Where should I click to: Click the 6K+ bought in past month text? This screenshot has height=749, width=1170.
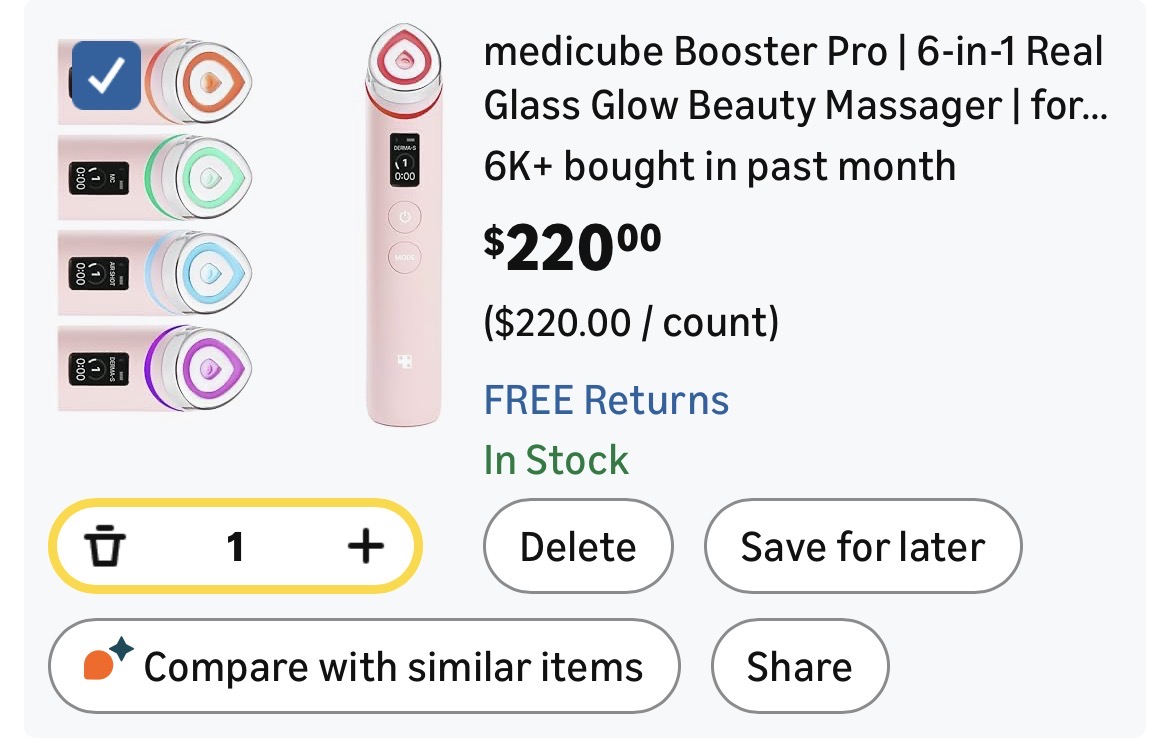719,166
